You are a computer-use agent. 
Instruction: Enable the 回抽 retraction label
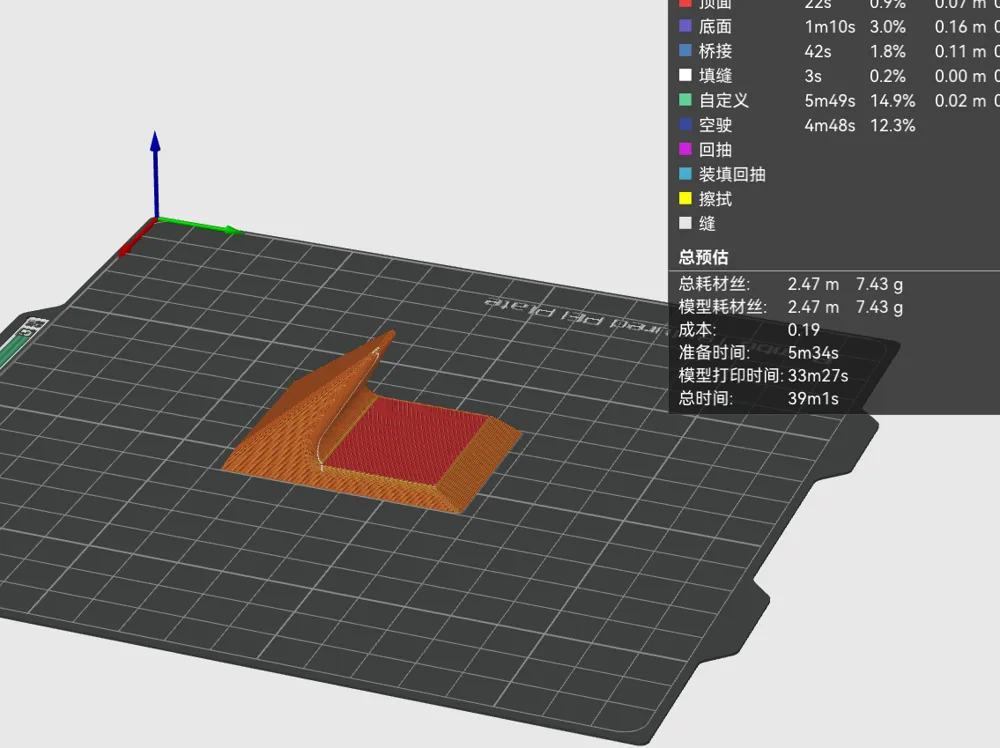pyautogui.click(x=715, y=150)
